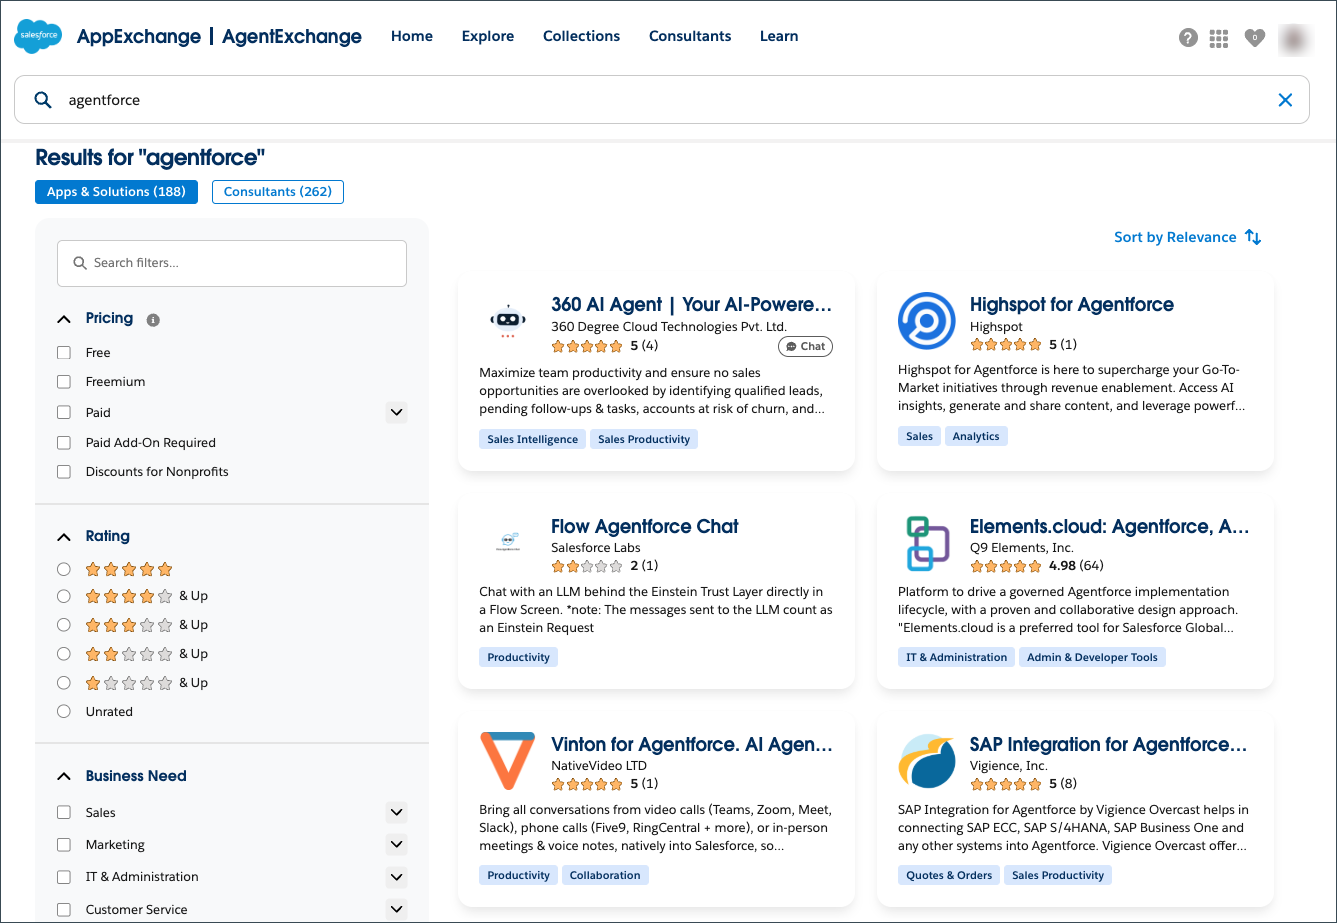The image size is (1337, 923).
Task: Collapse the Rating filter section
Action: pos(64,537)
